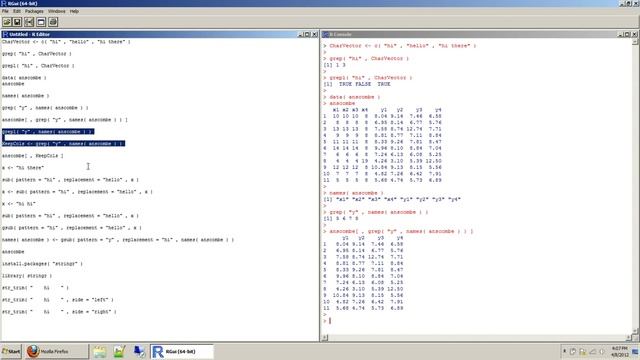This screenshot has width=640, height=360.
Task: Click editor line str_trim with side = "right"
Action: pyautogui.click(x=59, y=311)
